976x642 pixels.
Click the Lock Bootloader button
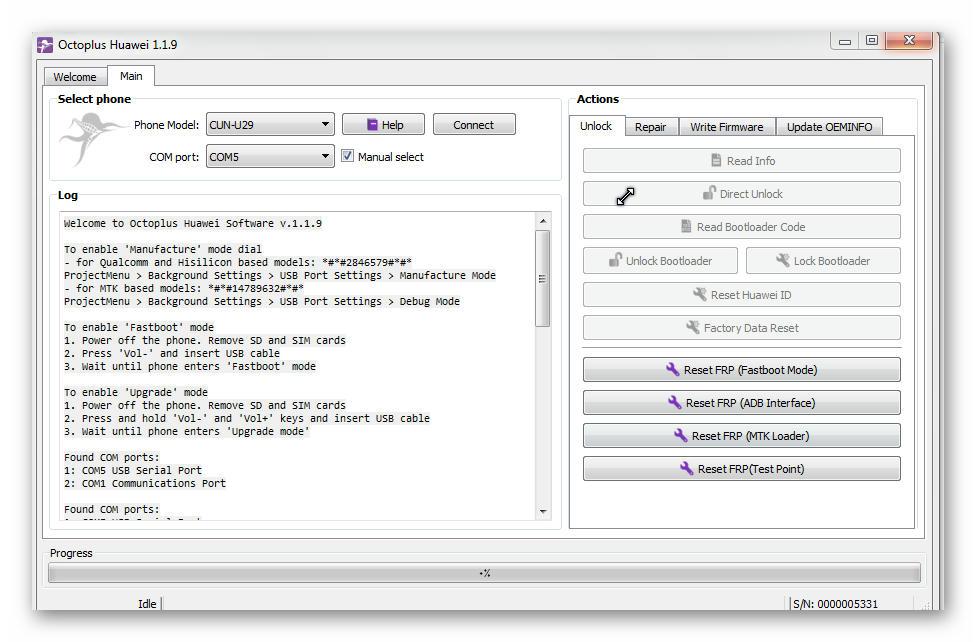coord(823,261)
